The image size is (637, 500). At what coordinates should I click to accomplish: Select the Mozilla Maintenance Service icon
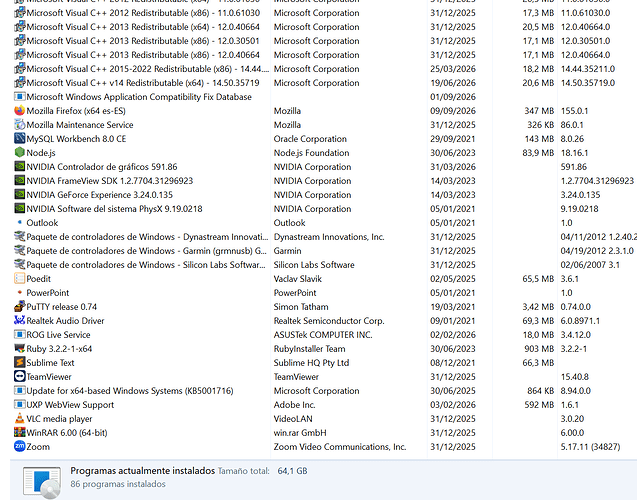pyautogui.click(x=20, y=125)
